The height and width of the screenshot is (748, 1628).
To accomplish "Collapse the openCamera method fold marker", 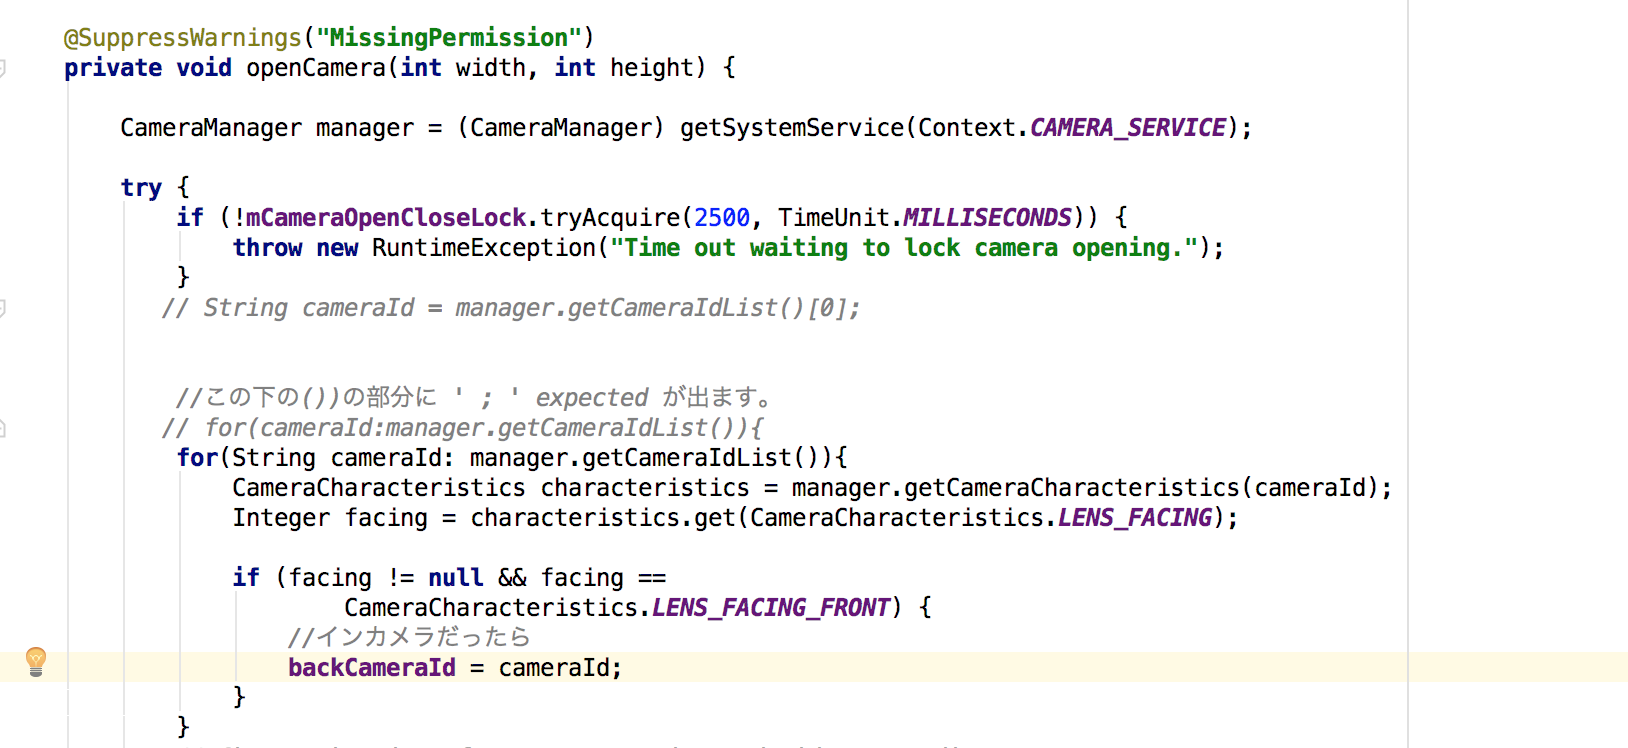I will 3,68.
